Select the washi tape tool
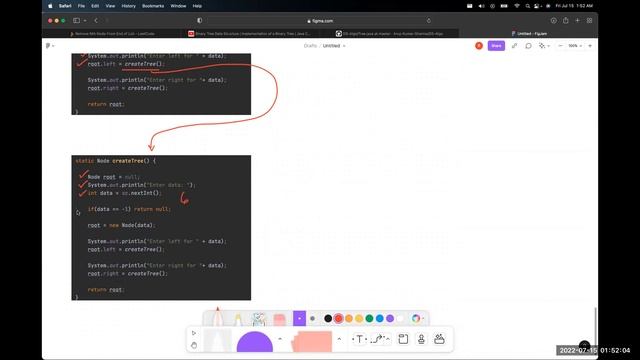This screenshot has width=640, height=360. [259, 319]
